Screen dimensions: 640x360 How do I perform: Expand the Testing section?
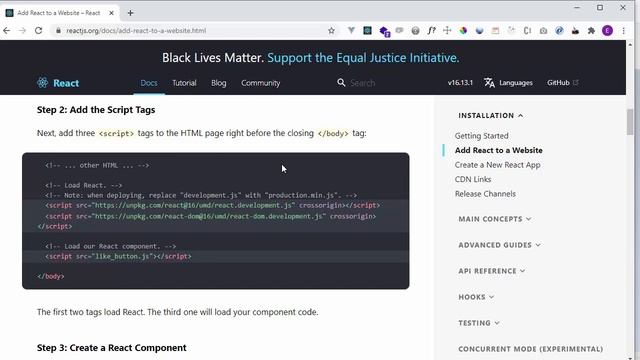479,323
